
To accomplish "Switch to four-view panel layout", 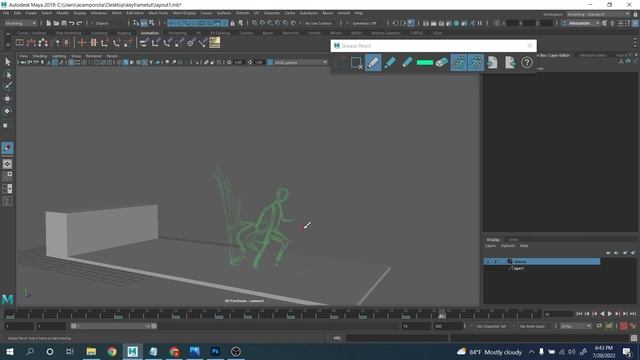I will (7, 176).
